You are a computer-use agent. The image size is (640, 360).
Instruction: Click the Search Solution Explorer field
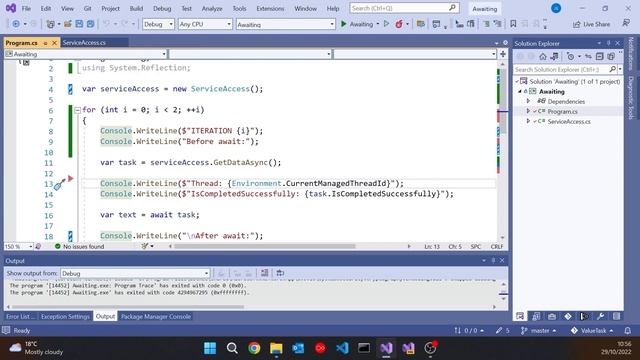tap(565, 69)
